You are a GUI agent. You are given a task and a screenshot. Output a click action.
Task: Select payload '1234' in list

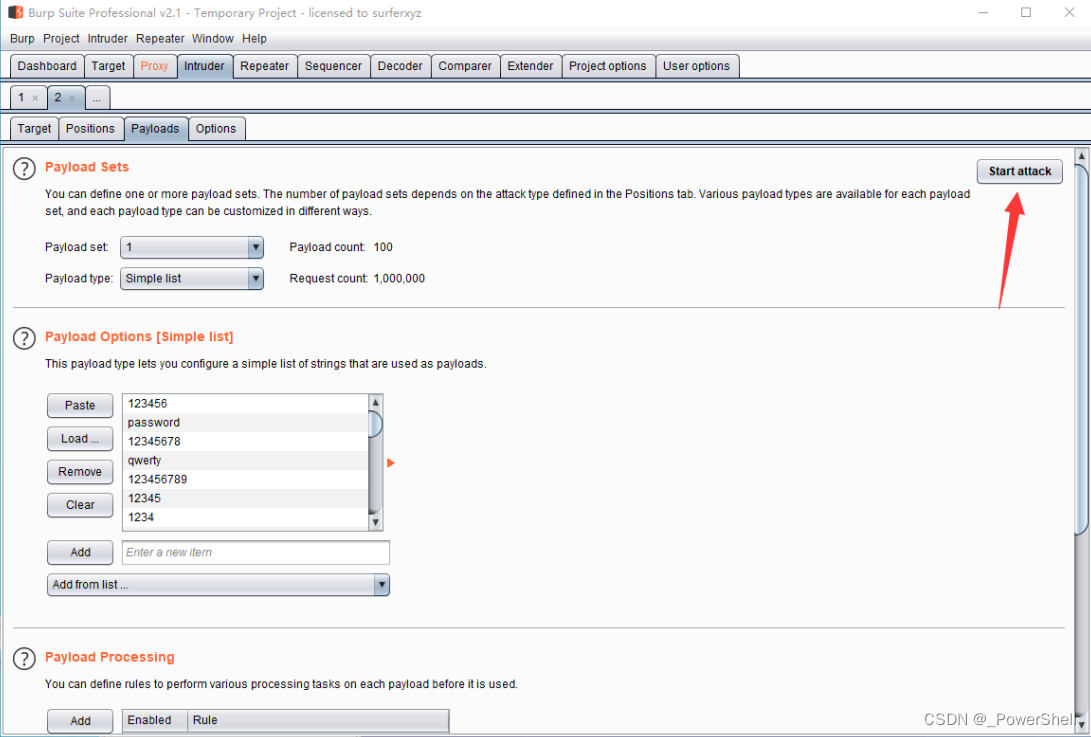245,517
